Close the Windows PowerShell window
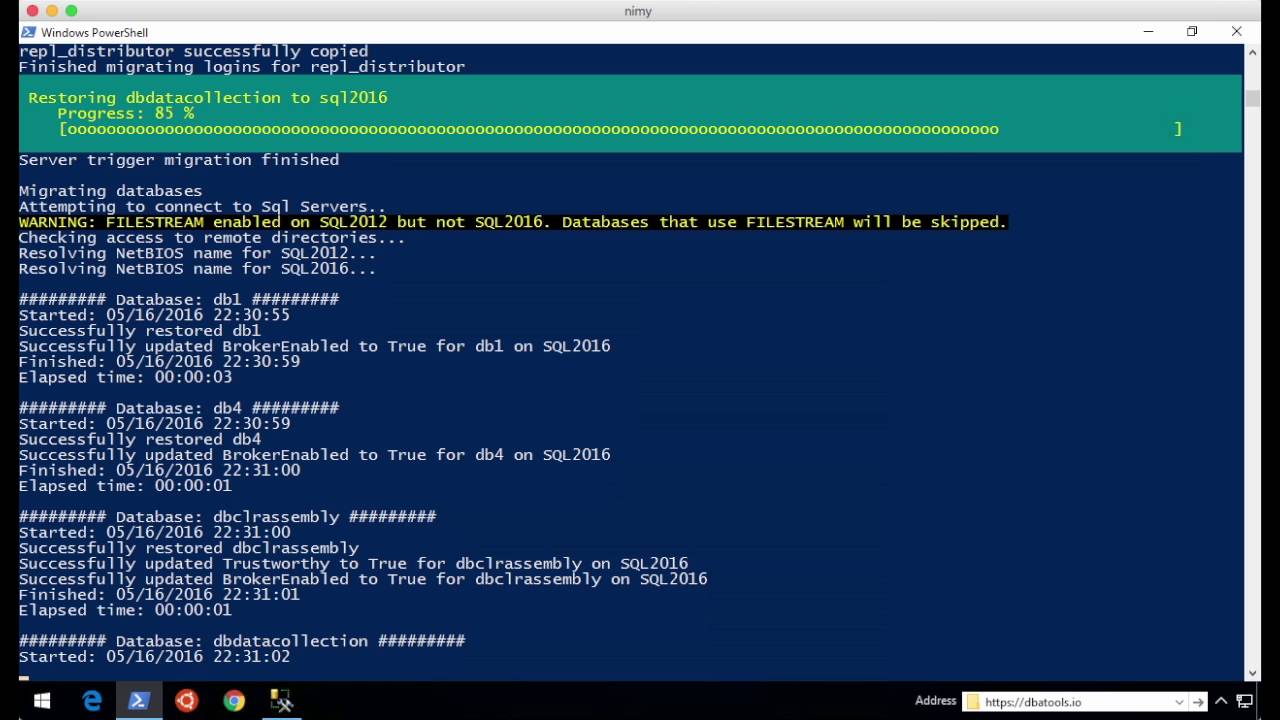 [x=1237, y=32]
